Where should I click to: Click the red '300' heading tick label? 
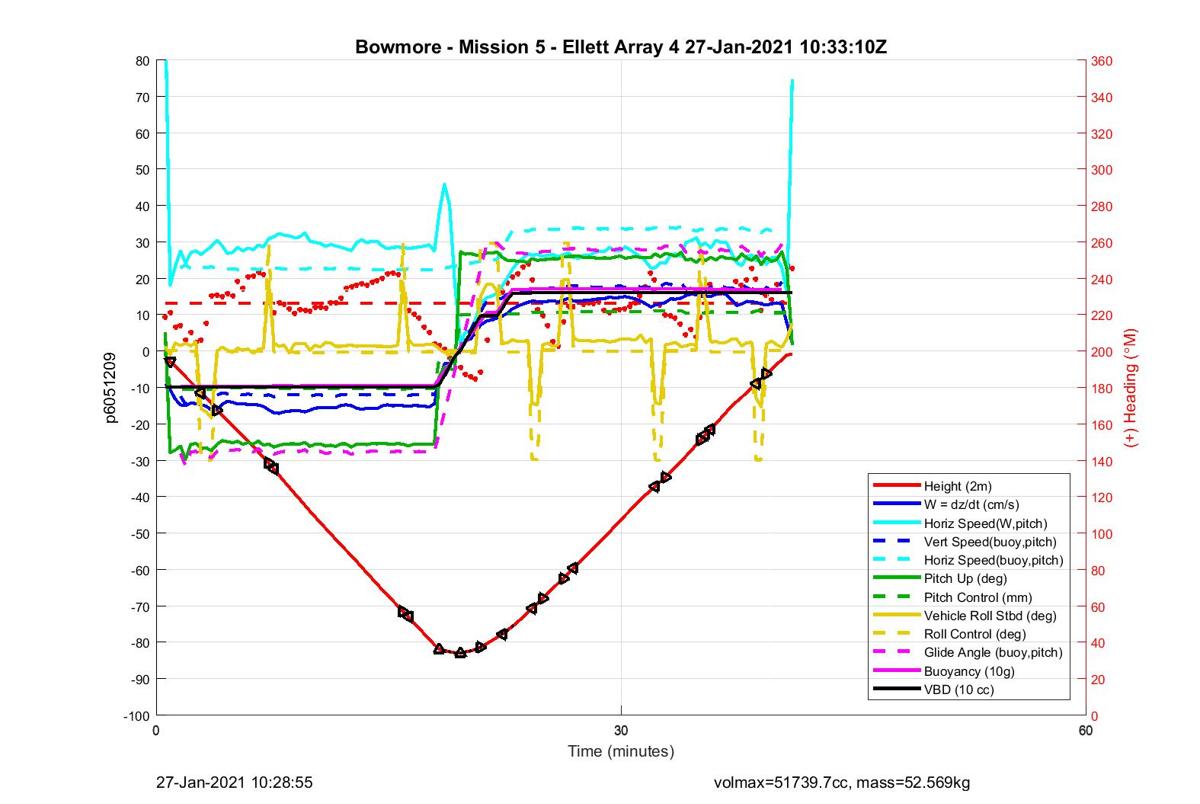click(1103, 170)
